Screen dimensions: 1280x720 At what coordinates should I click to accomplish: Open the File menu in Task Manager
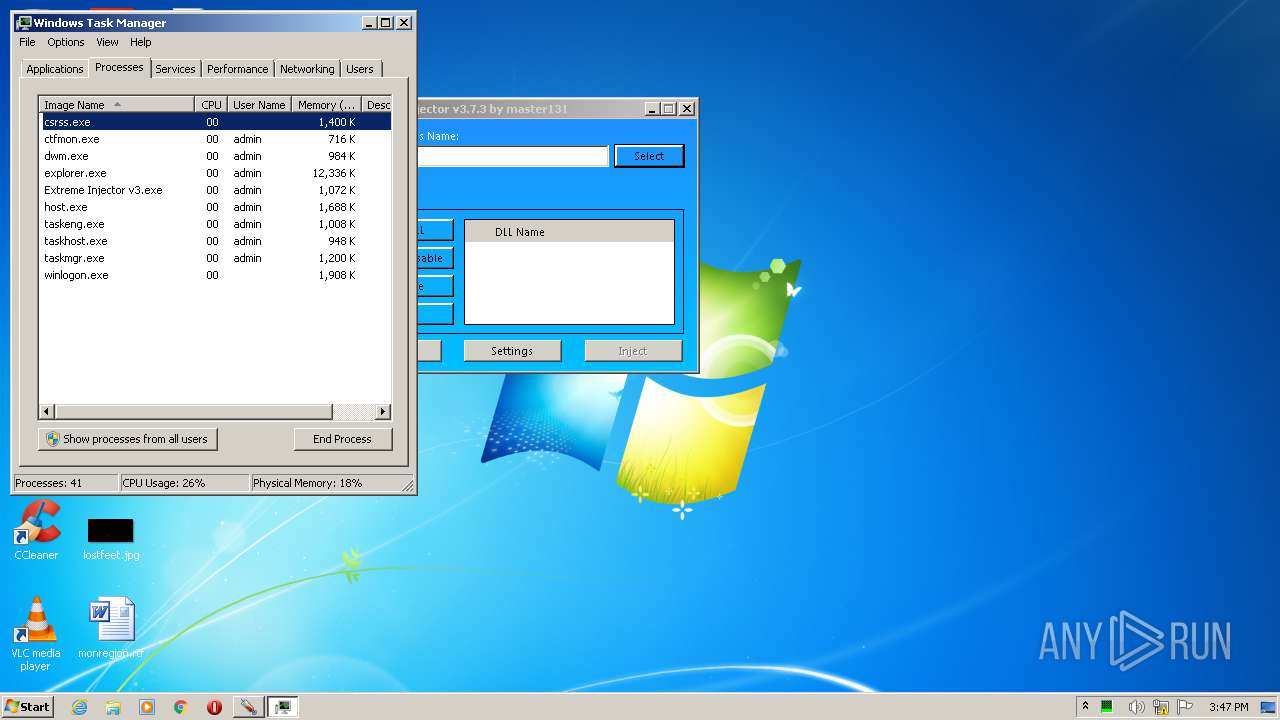click(27, 42)
